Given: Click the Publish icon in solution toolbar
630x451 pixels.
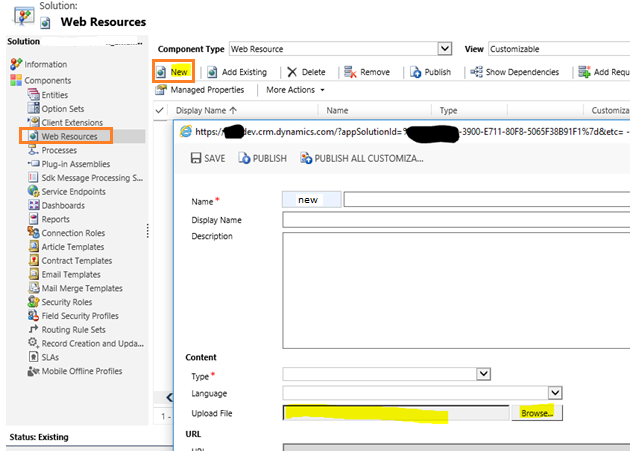Looking at the screenshot, I should coord(415,72).
